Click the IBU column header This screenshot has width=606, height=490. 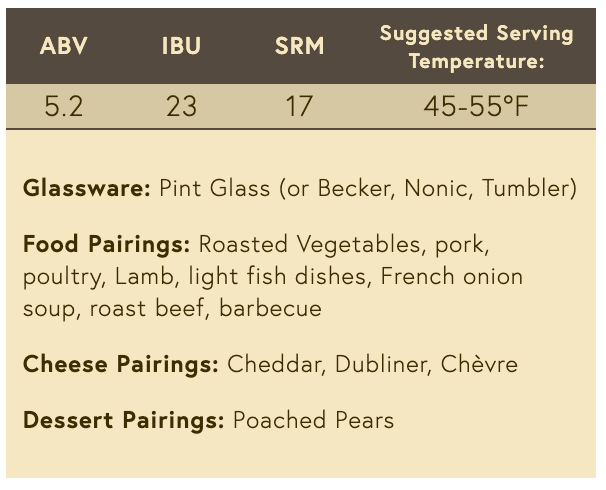[181, 47]
